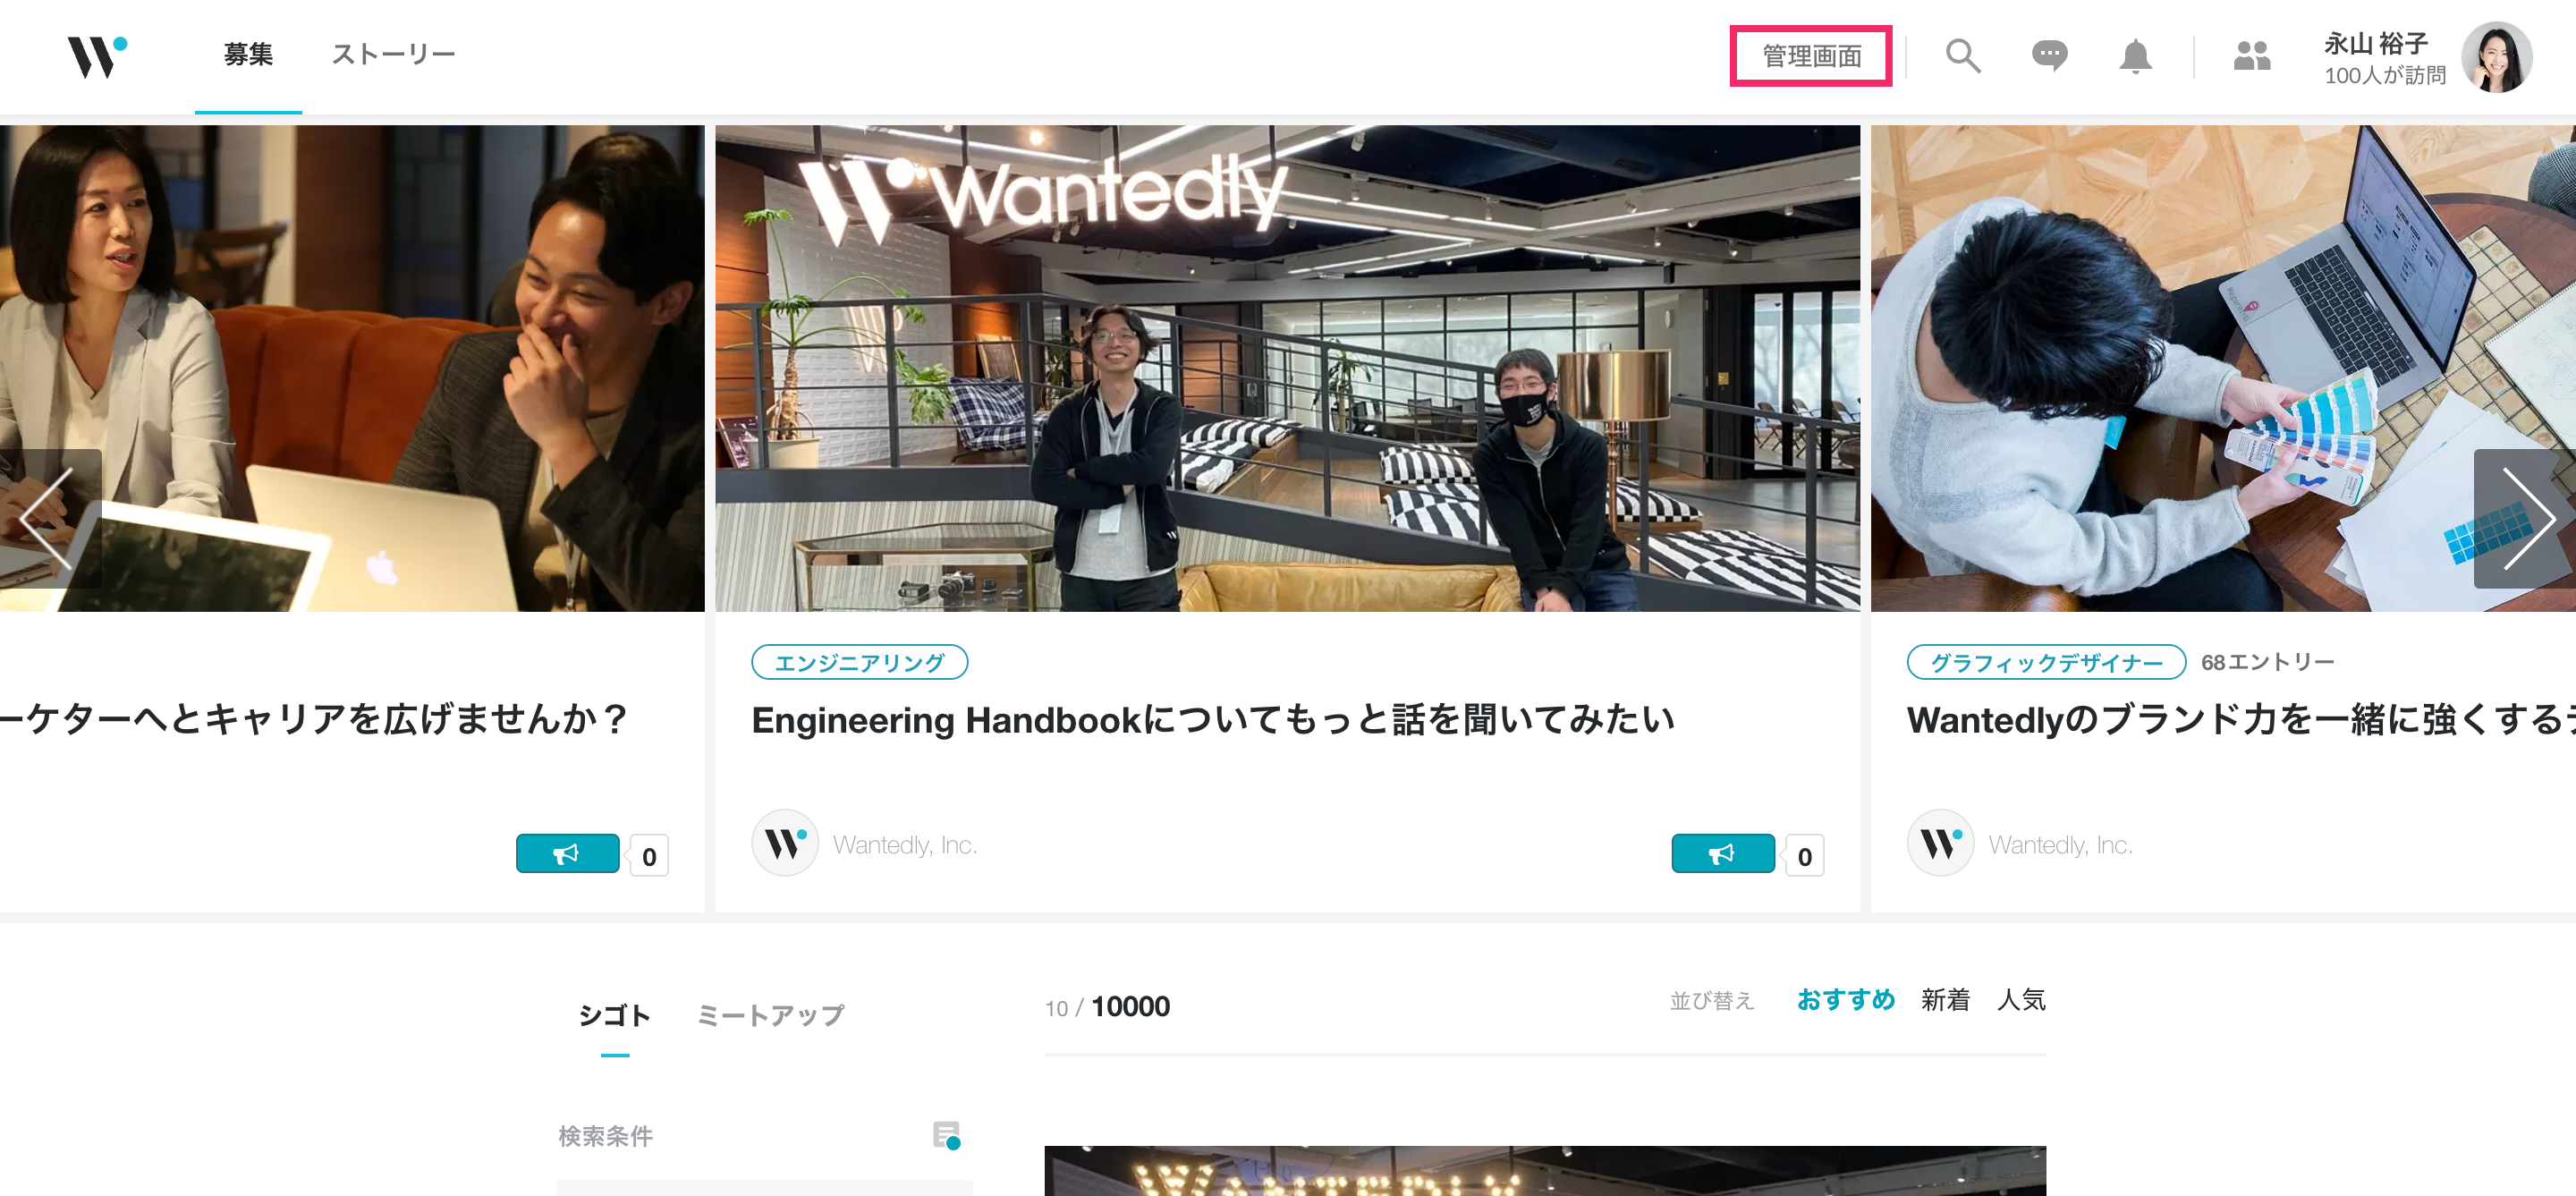Click the エンジニアリング tag
Viewport: 2576px width, 1196px height.
coord(859,662)
